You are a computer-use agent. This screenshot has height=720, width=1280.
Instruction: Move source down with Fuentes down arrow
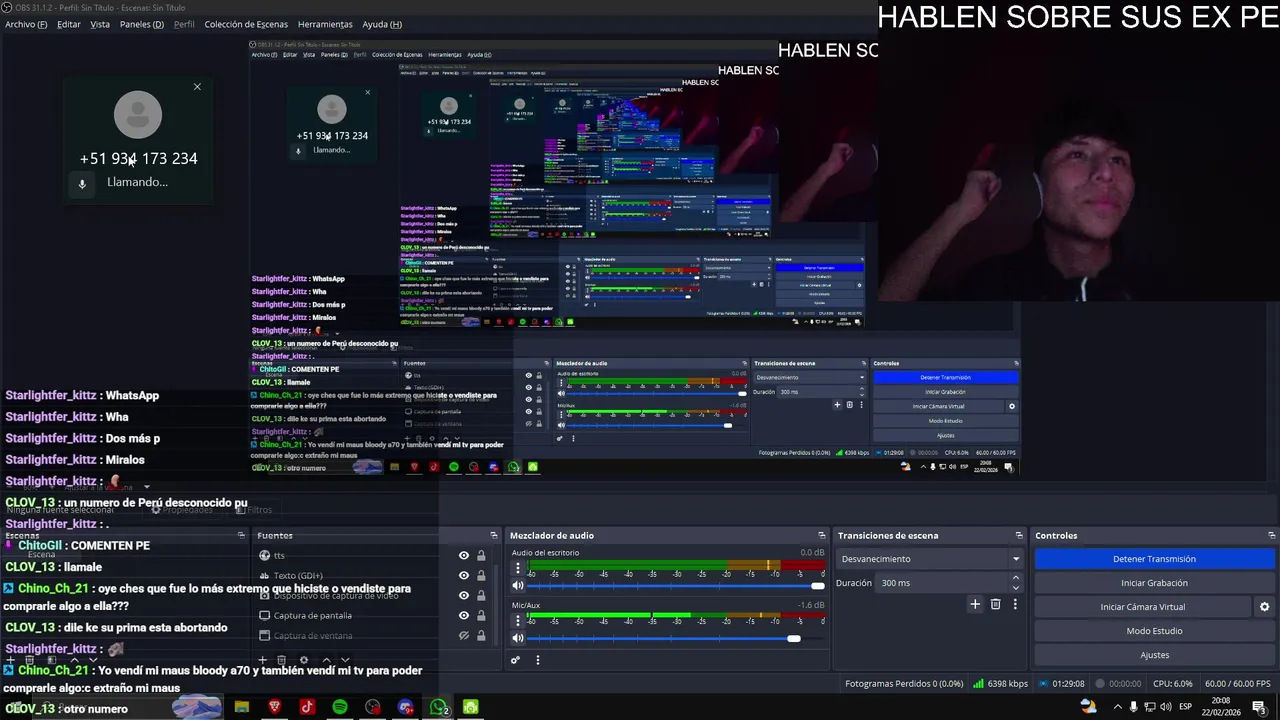[345, 660]
